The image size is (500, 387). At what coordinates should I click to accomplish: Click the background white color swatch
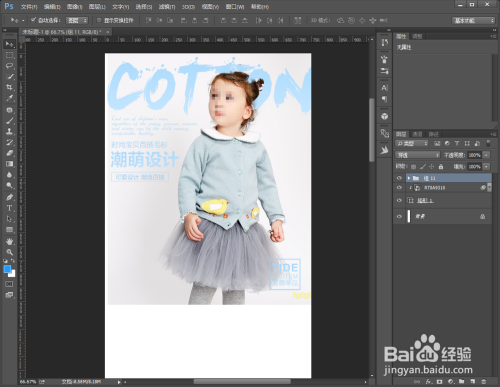pos(13,274)
